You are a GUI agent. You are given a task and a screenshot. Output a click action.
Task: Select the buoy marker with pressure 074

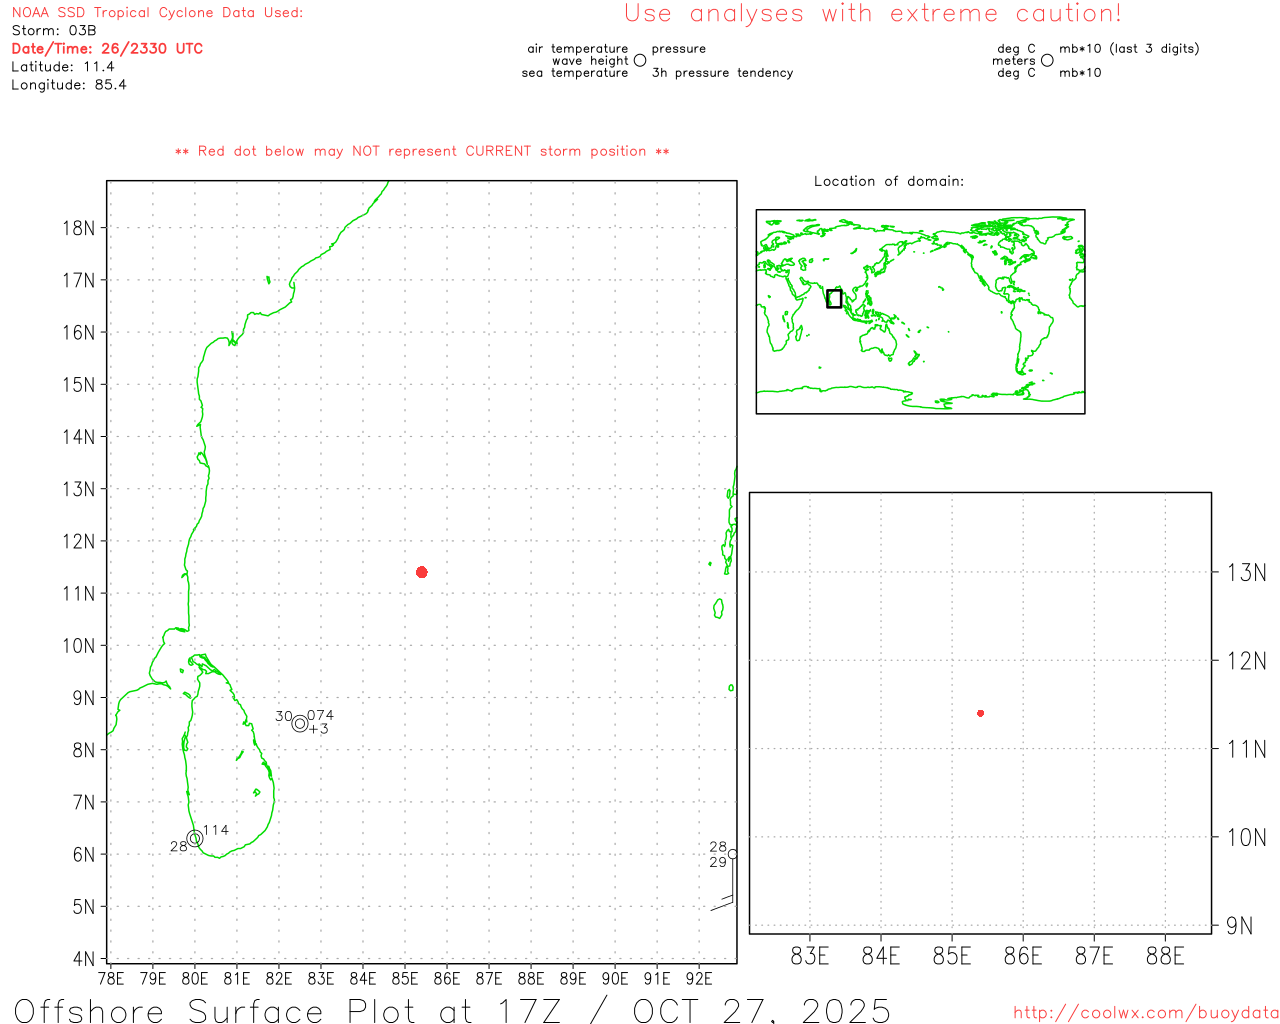coord(300,723)
